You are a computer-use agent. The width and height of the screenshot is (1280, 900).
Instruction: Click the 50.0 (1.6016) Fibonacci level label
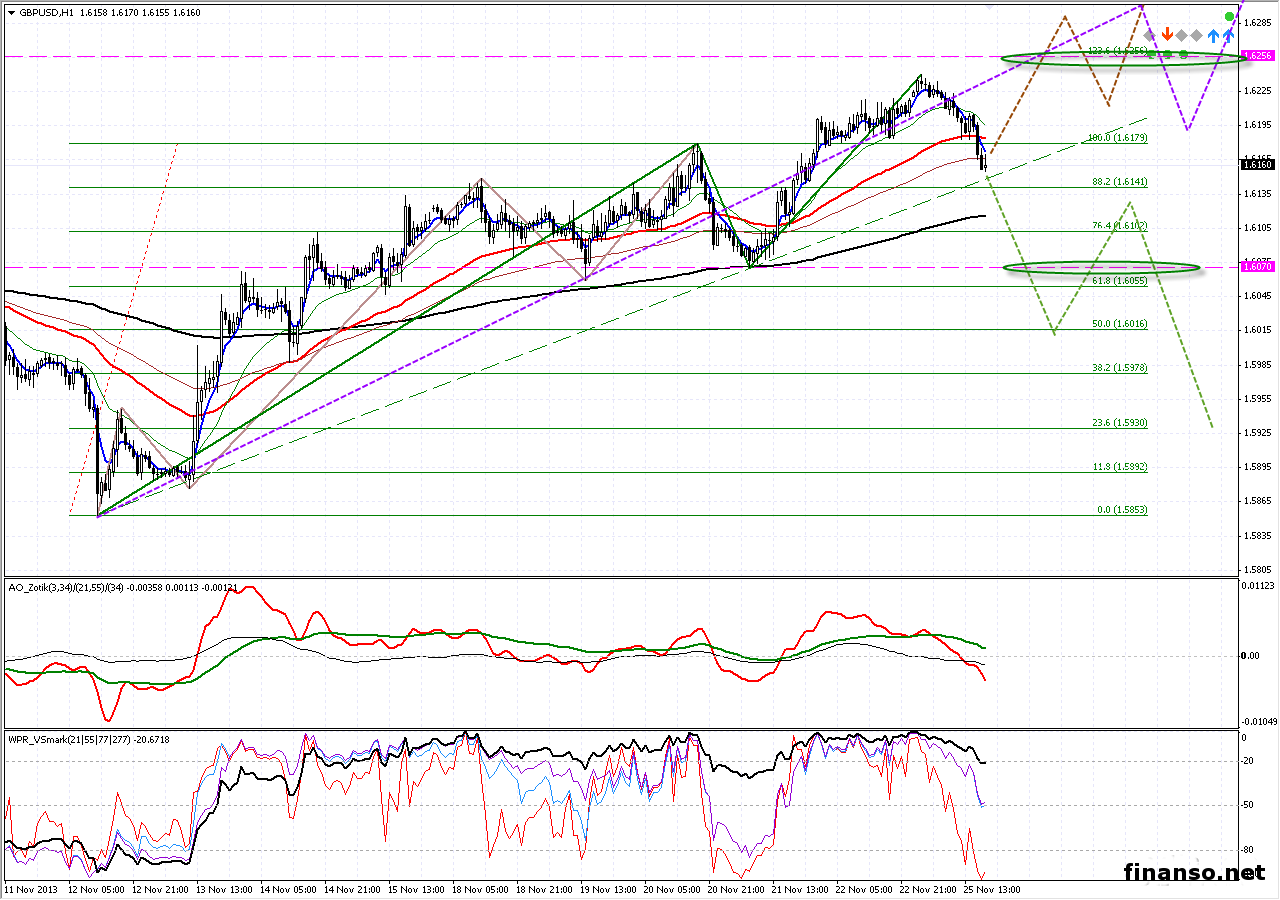pos(1118,325)
